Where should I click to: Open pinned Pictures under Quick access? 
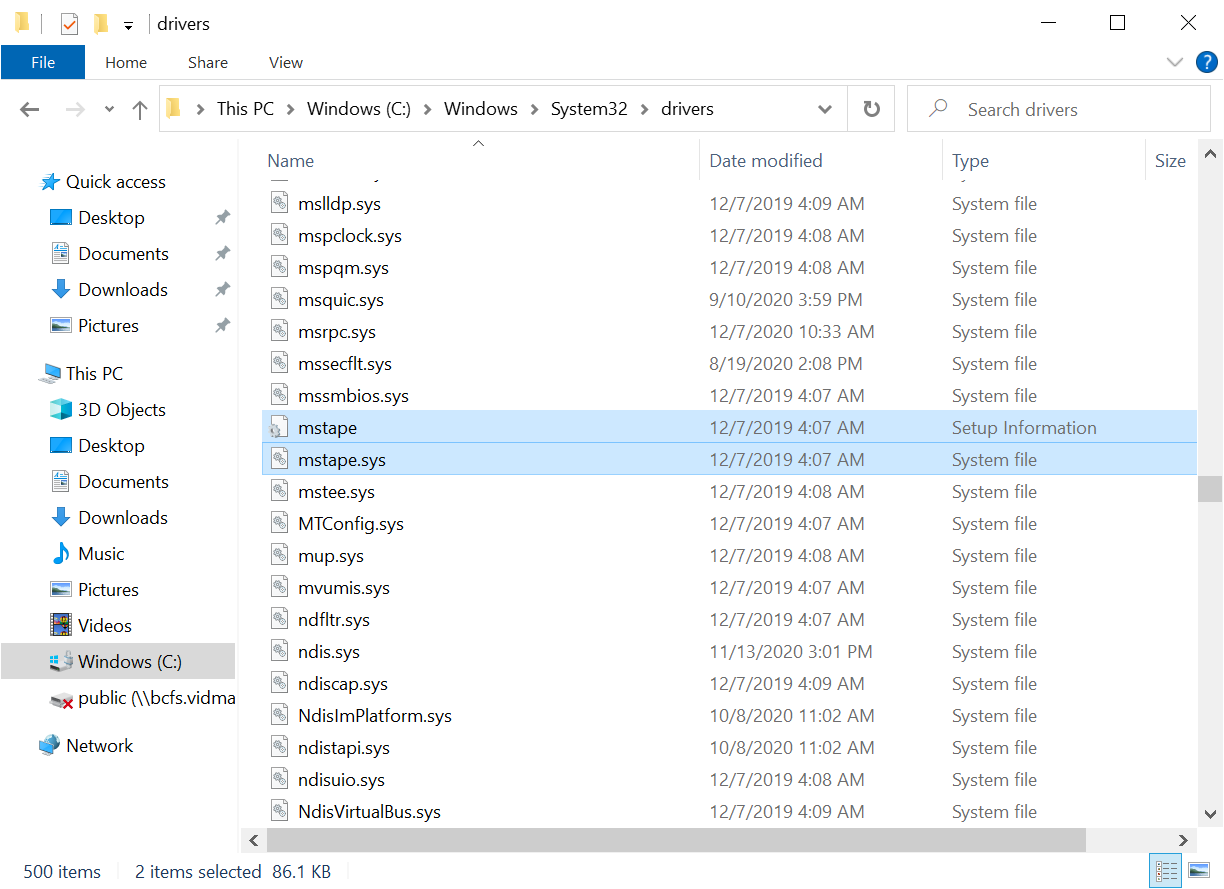coord(108,326)
